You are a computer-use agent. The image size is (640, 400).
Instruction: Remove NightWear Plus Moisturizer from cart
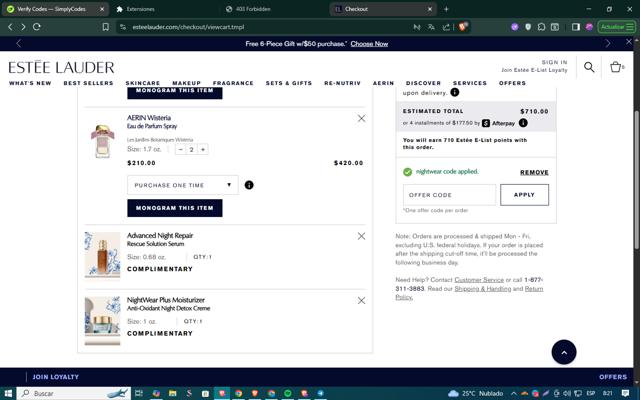click(x=361, y=300)
